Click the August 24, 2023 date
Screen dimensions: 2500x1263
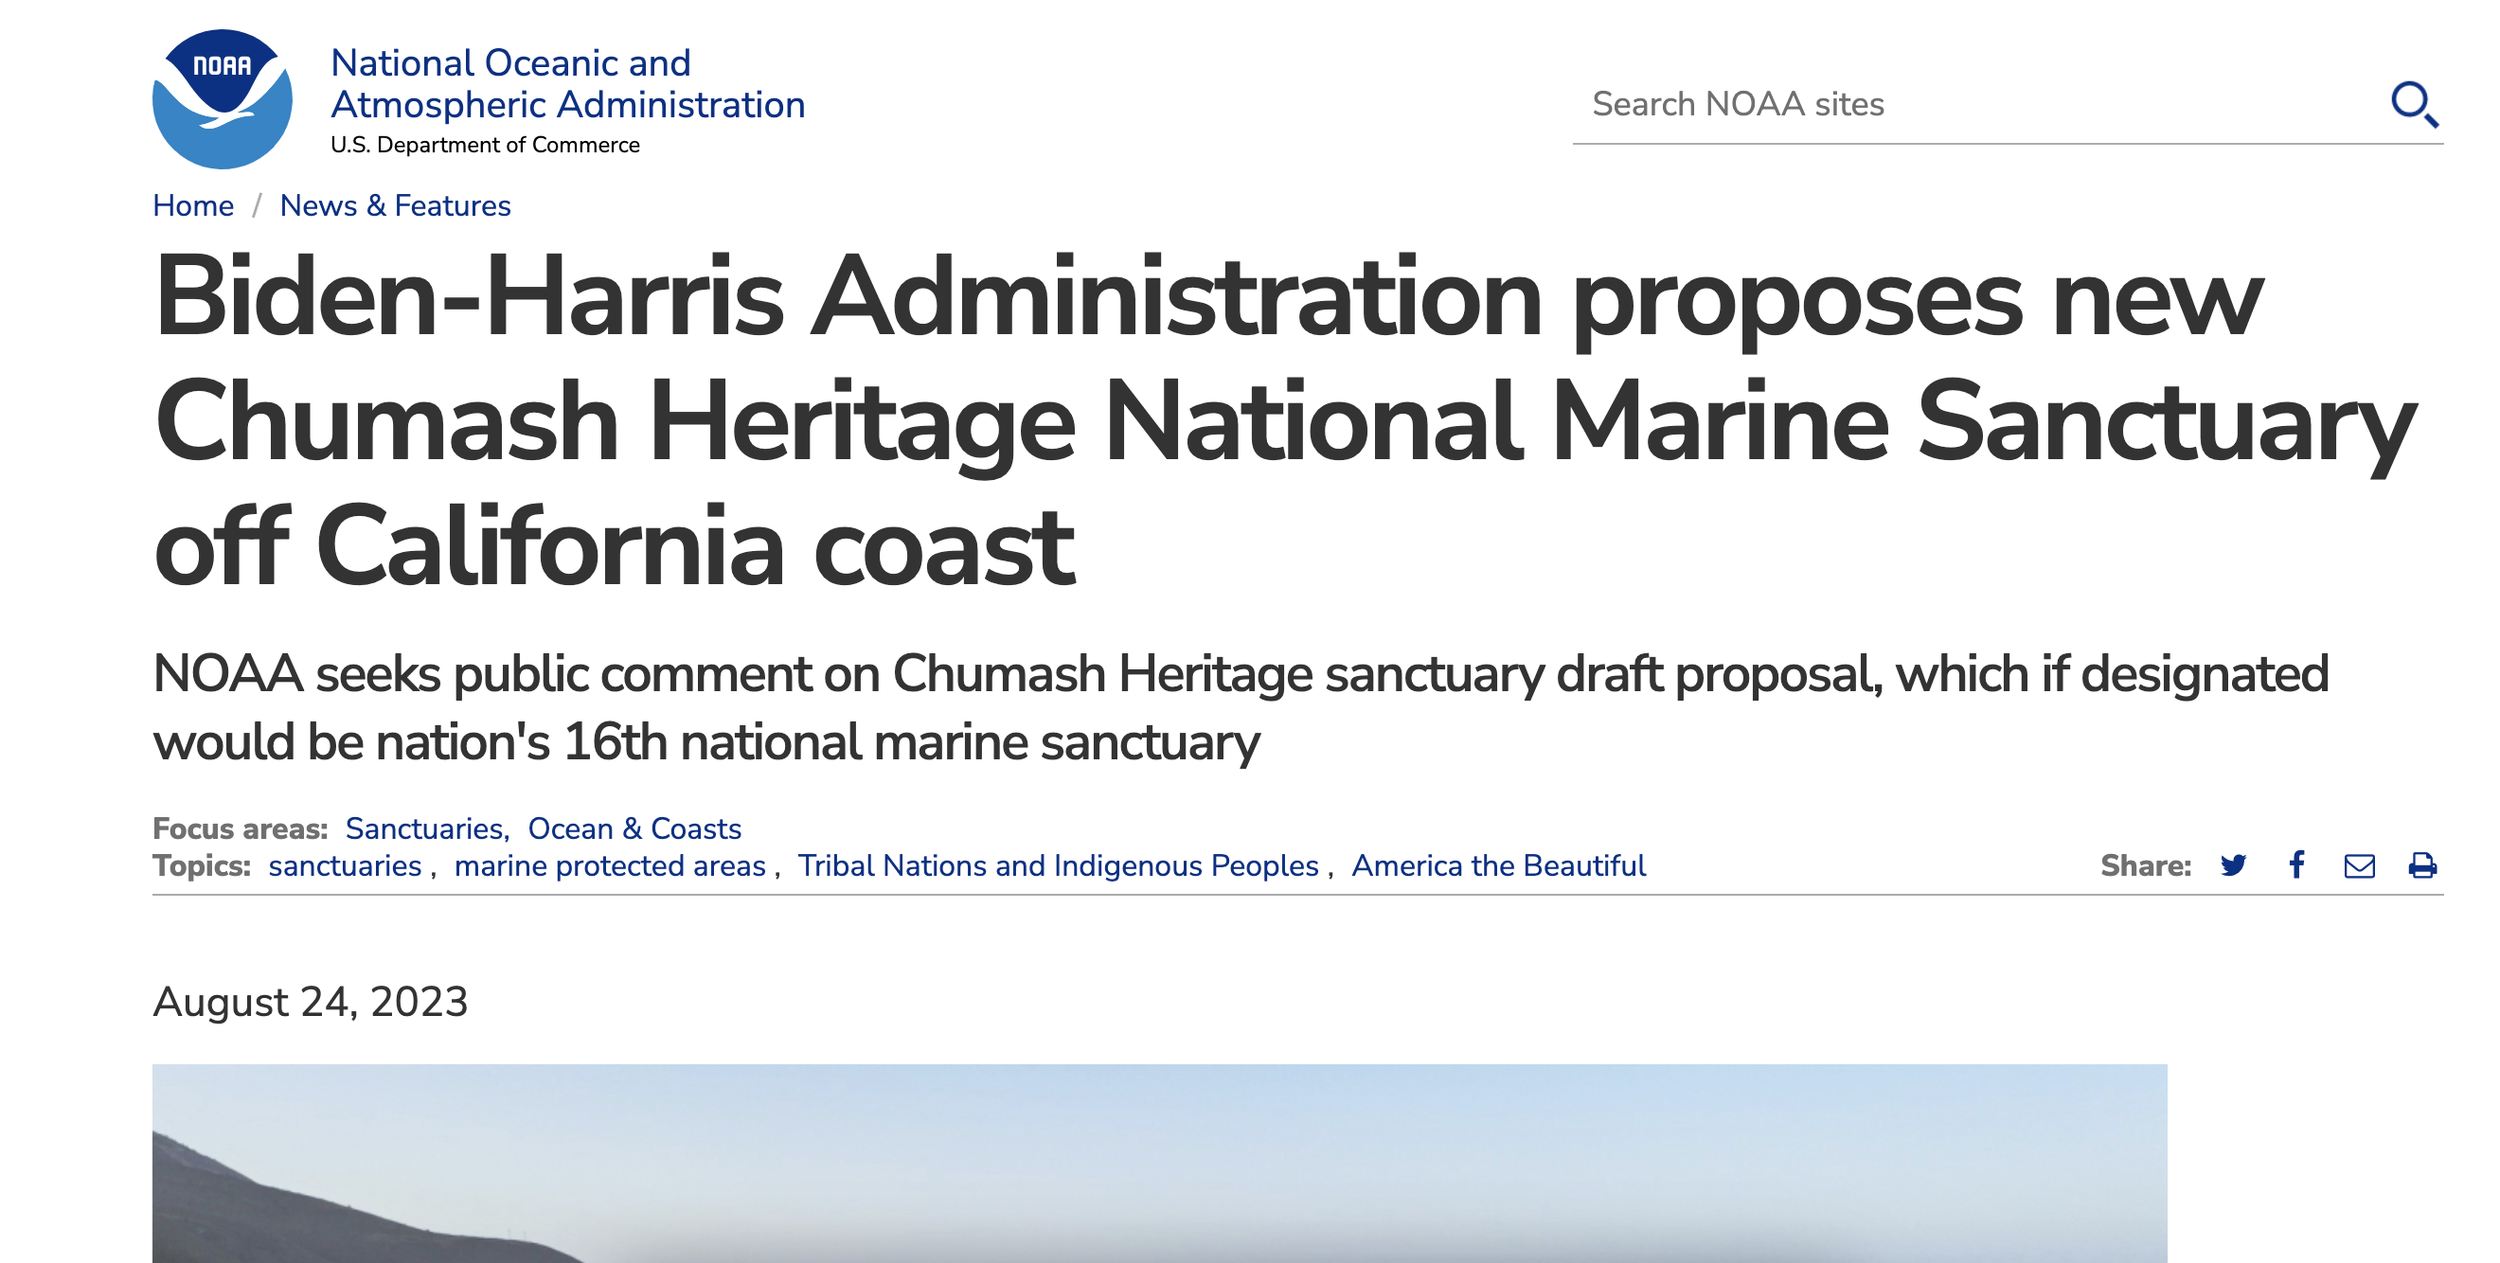tap(310, 1002)
